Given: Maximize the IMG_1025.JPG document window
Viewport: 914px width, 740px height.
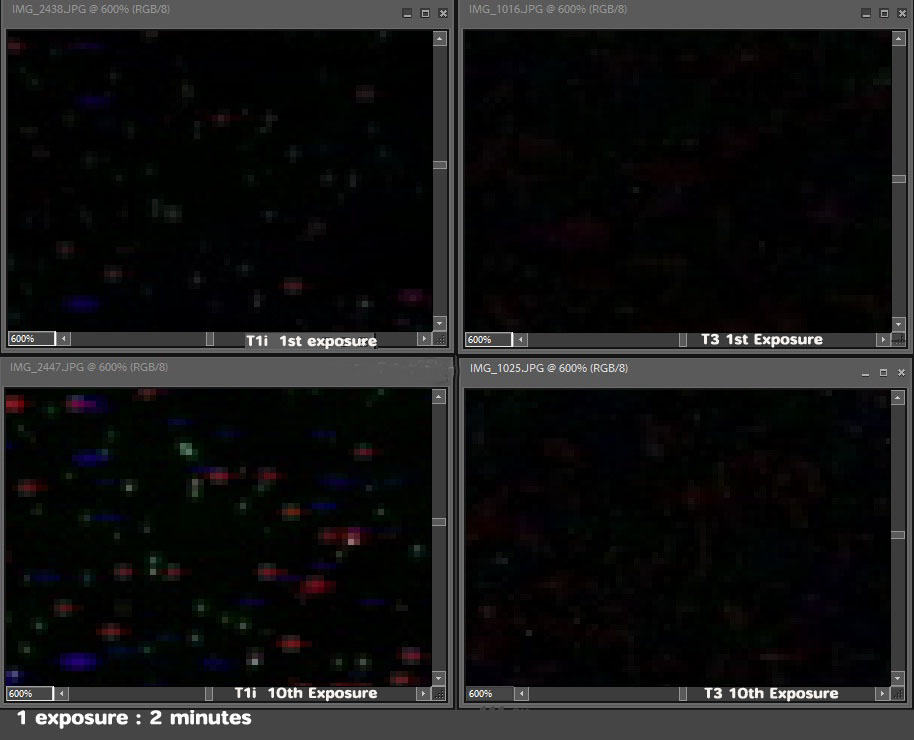Looking at the screenshot, I should coord(884,373).
